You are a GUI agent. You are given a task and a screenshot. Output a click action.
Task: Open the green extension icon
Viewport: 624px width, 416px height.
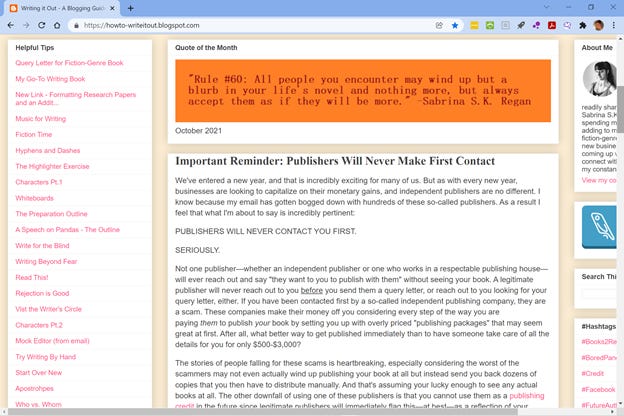tap(490, 25)
